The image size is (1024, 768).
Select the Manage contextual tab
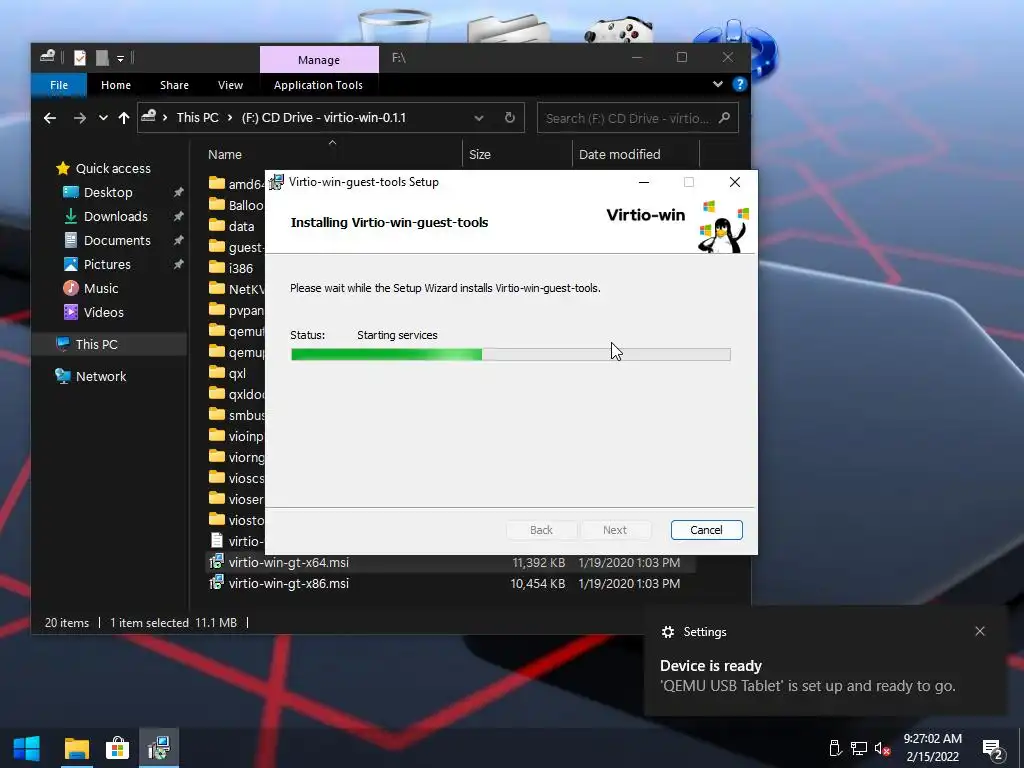[319, 59]
